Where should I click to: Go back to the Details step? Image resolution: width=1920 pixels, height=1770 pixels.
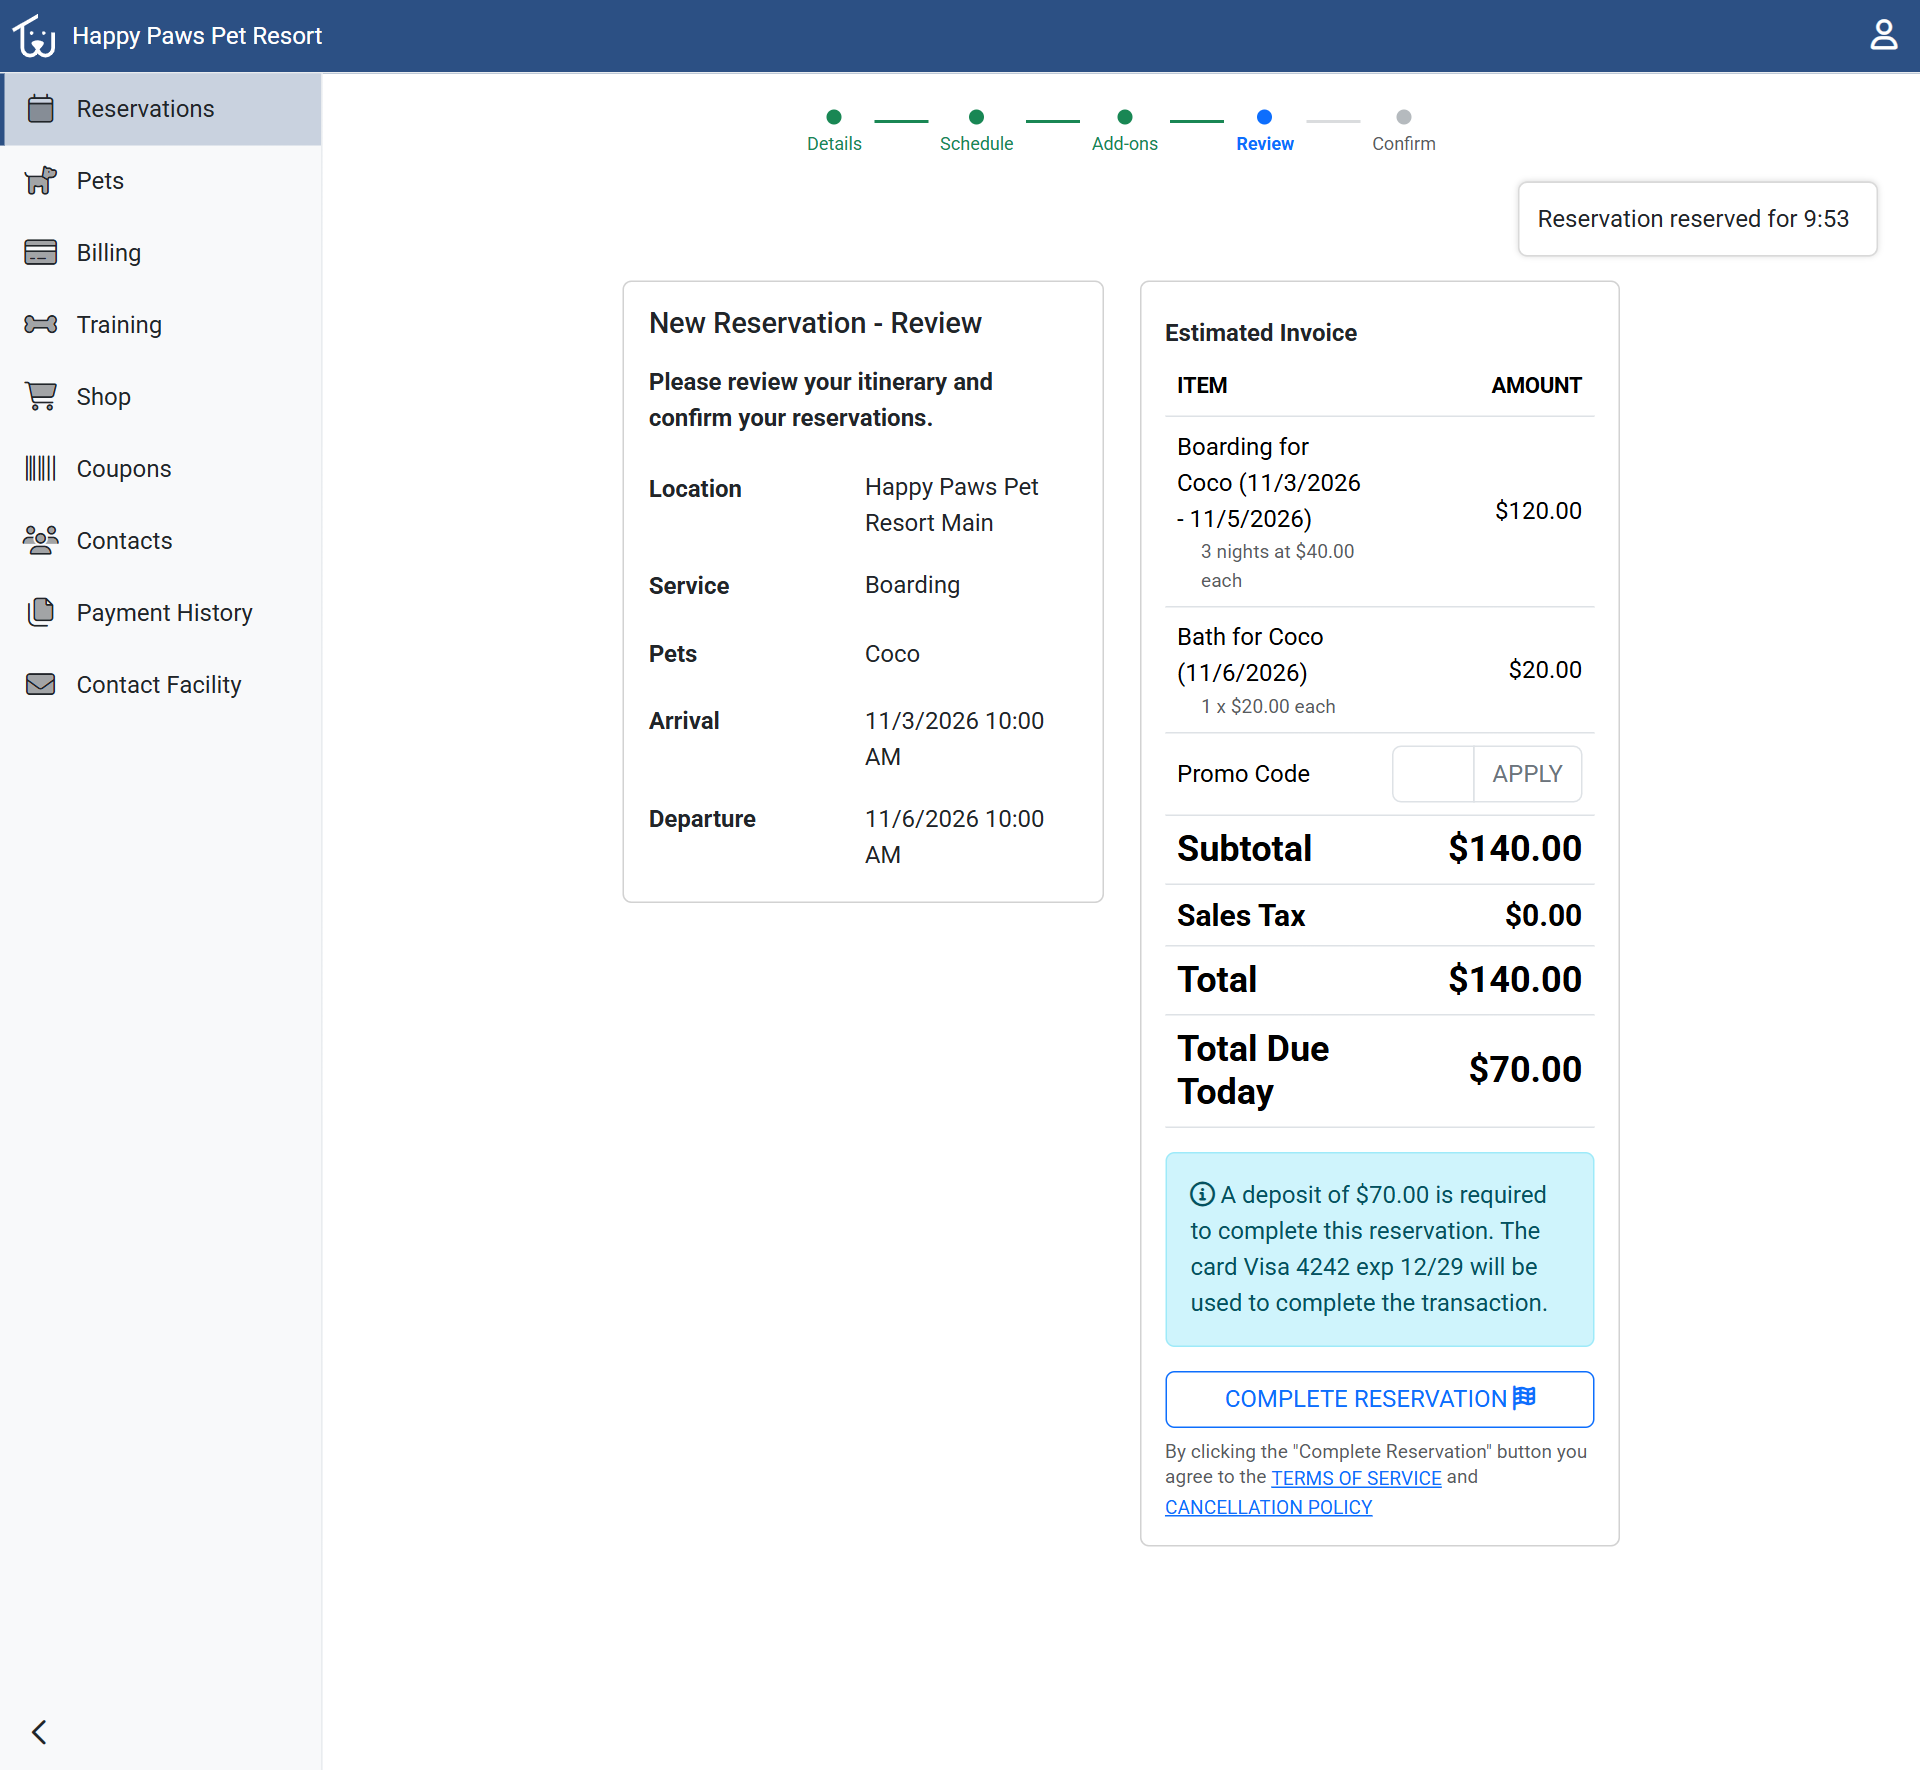[x=834, y=131]
